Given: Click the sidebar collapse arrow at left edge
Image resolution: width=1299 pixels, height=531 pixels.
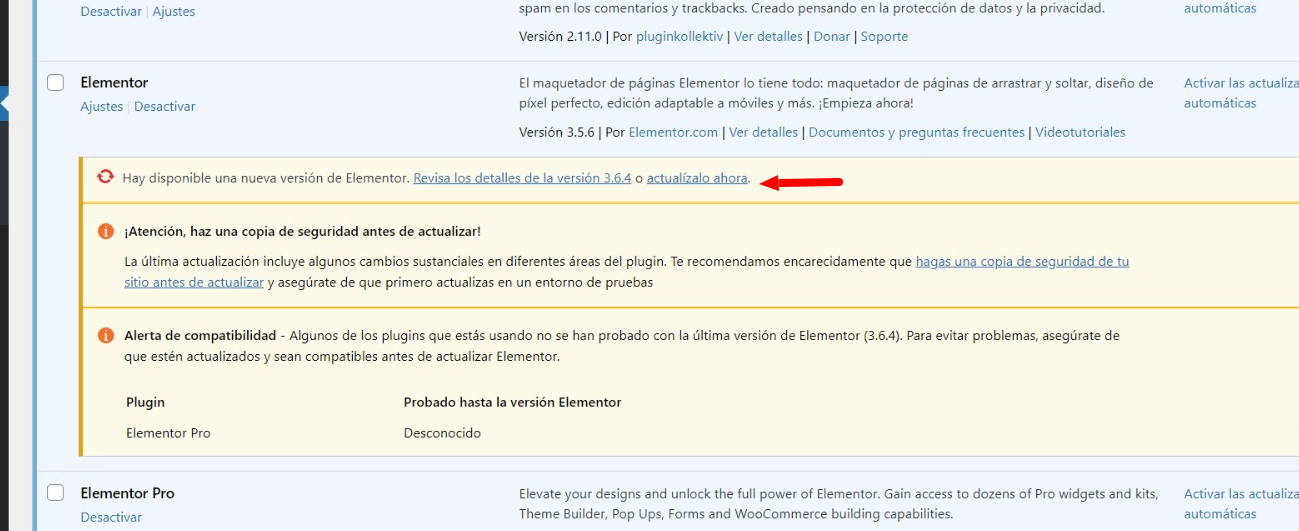Looking at the screenshot, I should [x=4, y=102].
